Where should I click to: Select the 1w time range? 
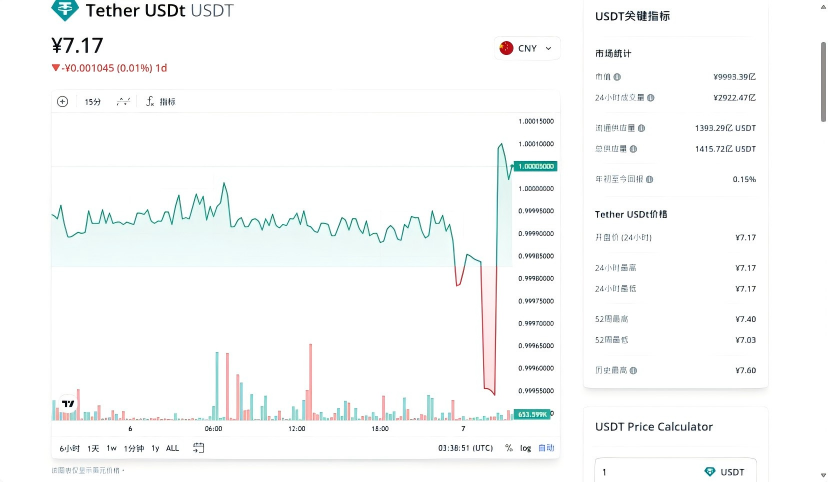pyautogui.click(x=111, y=448)
